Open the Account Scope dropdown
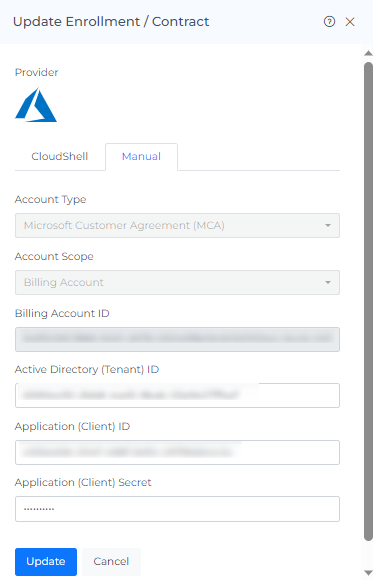This screenshot has width=373, height=580. click(177, 282)
